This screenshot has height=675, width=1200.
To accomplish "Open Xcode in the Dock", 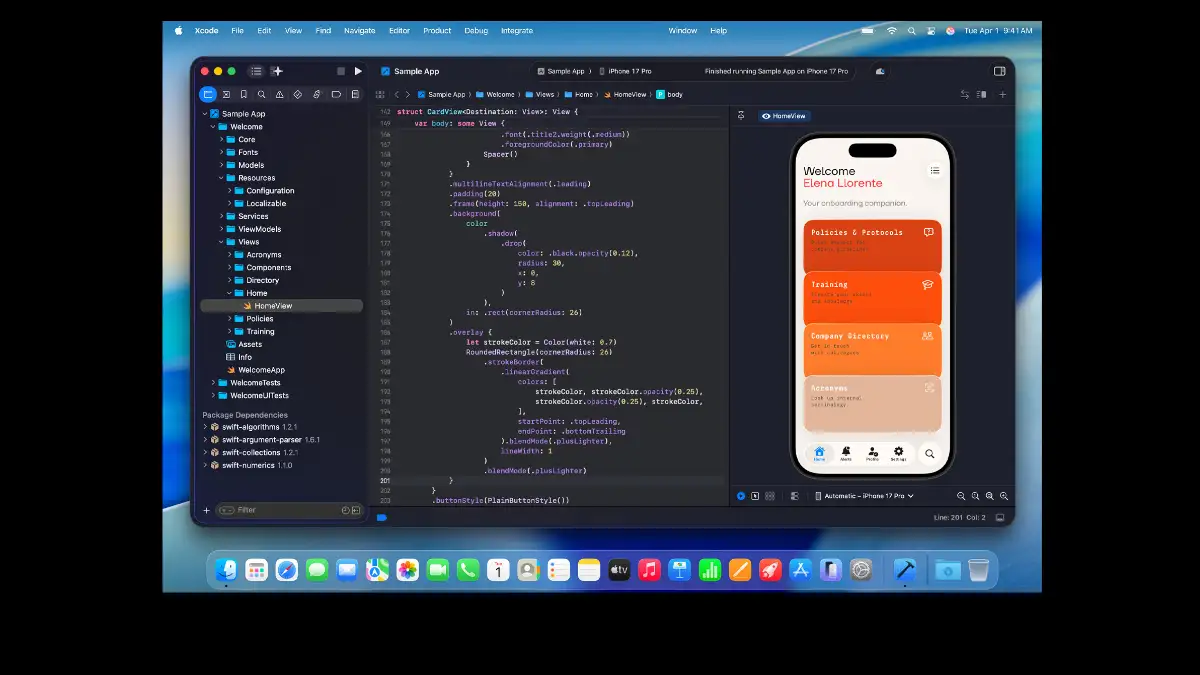I will pos(904,570).
